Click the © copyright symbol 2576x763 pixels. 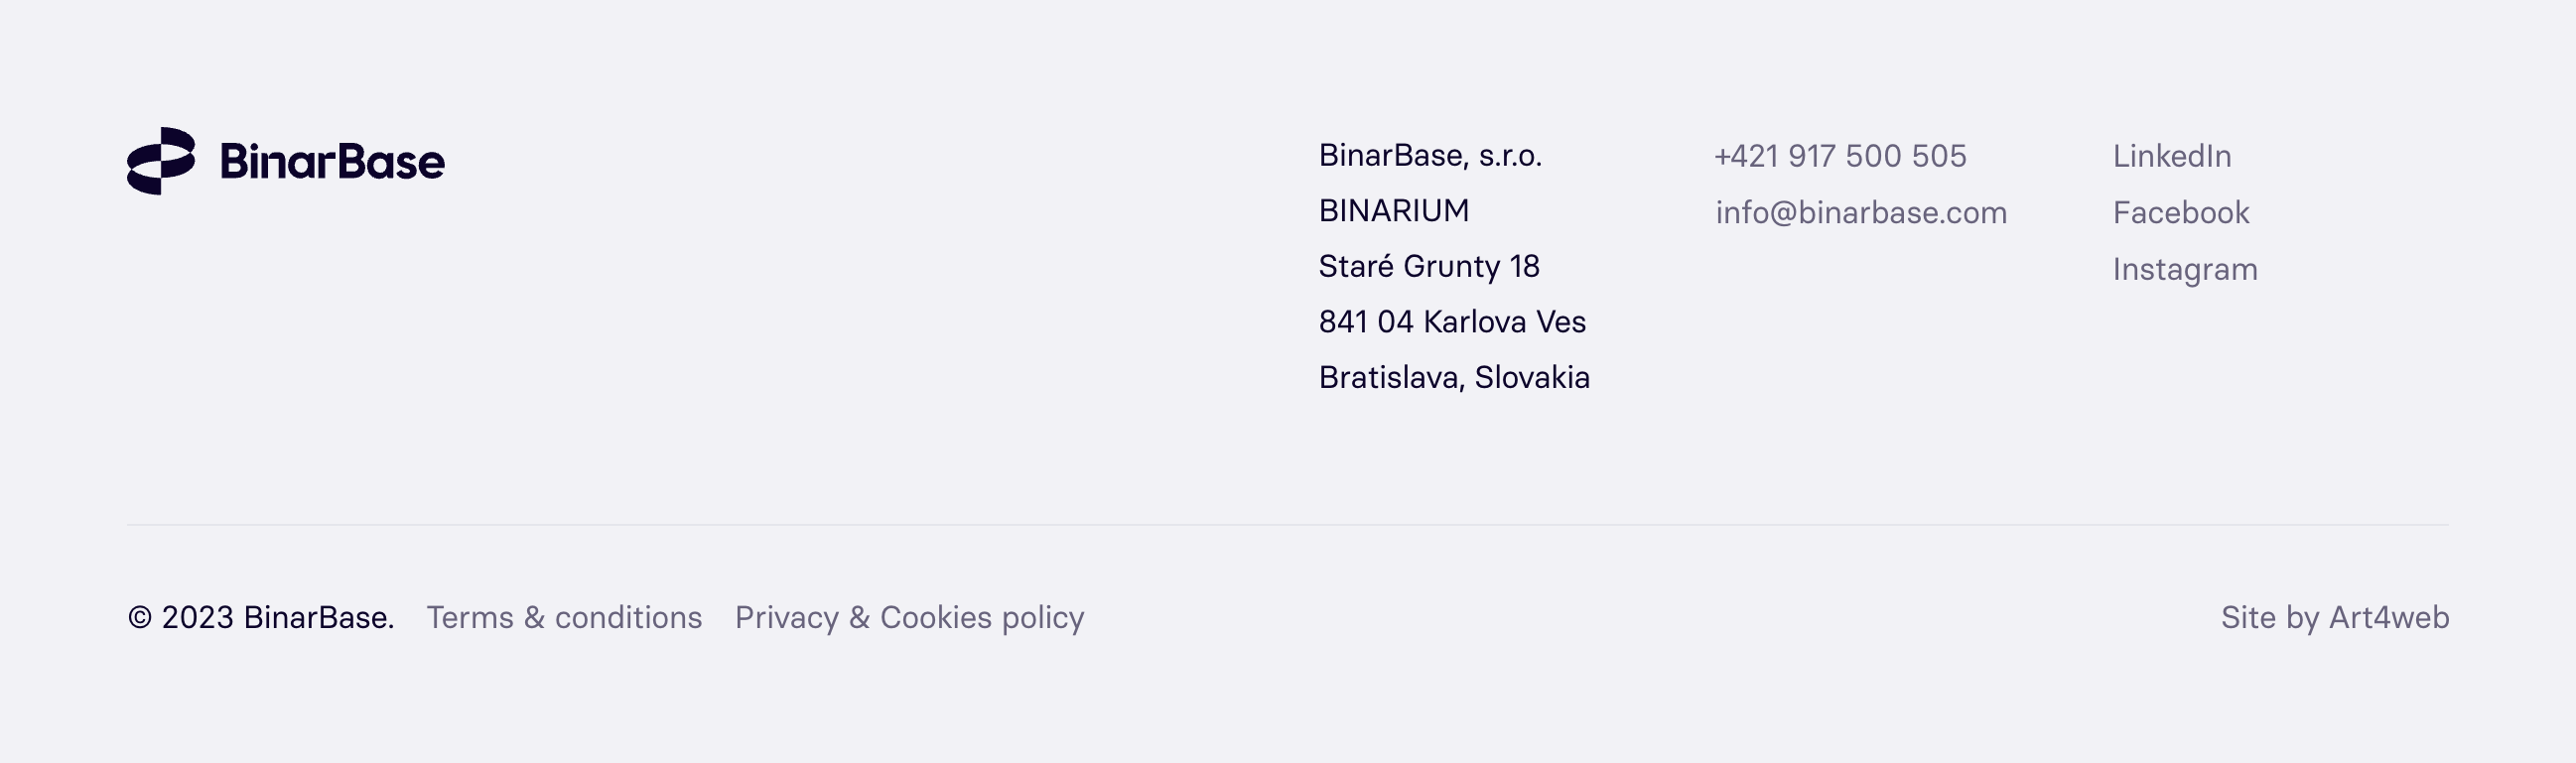140,618
